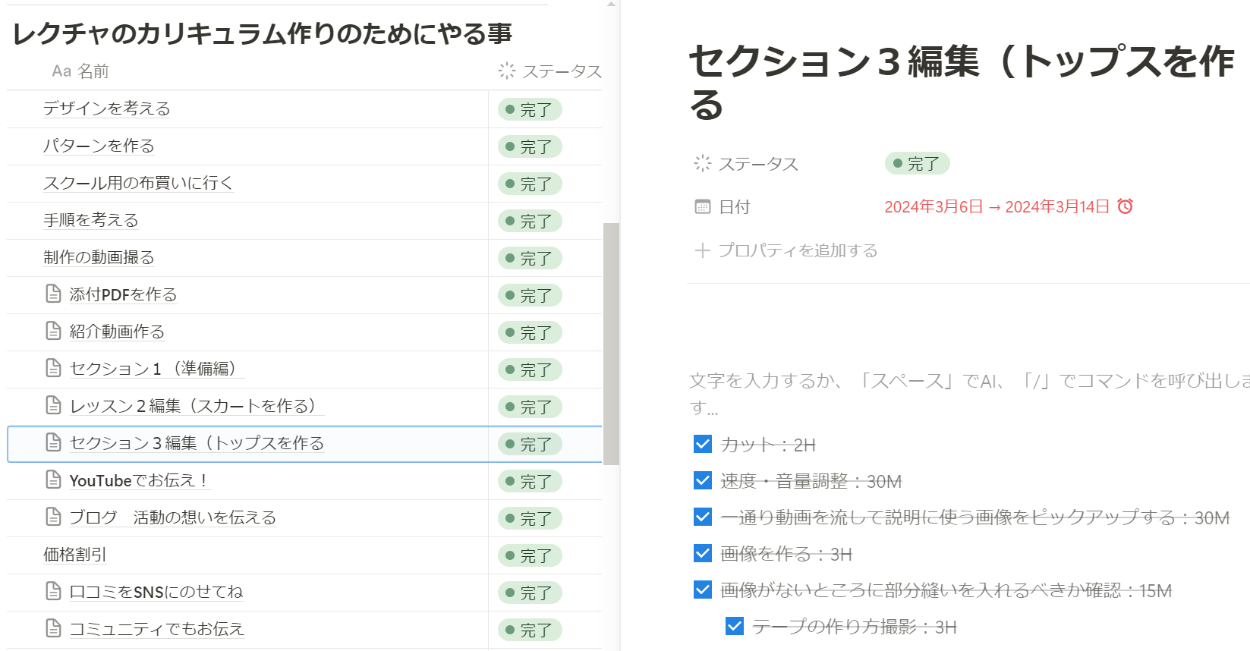1250x651 pixels.
Task: Open the 完了 status selector in page properties
Action: 916,164
